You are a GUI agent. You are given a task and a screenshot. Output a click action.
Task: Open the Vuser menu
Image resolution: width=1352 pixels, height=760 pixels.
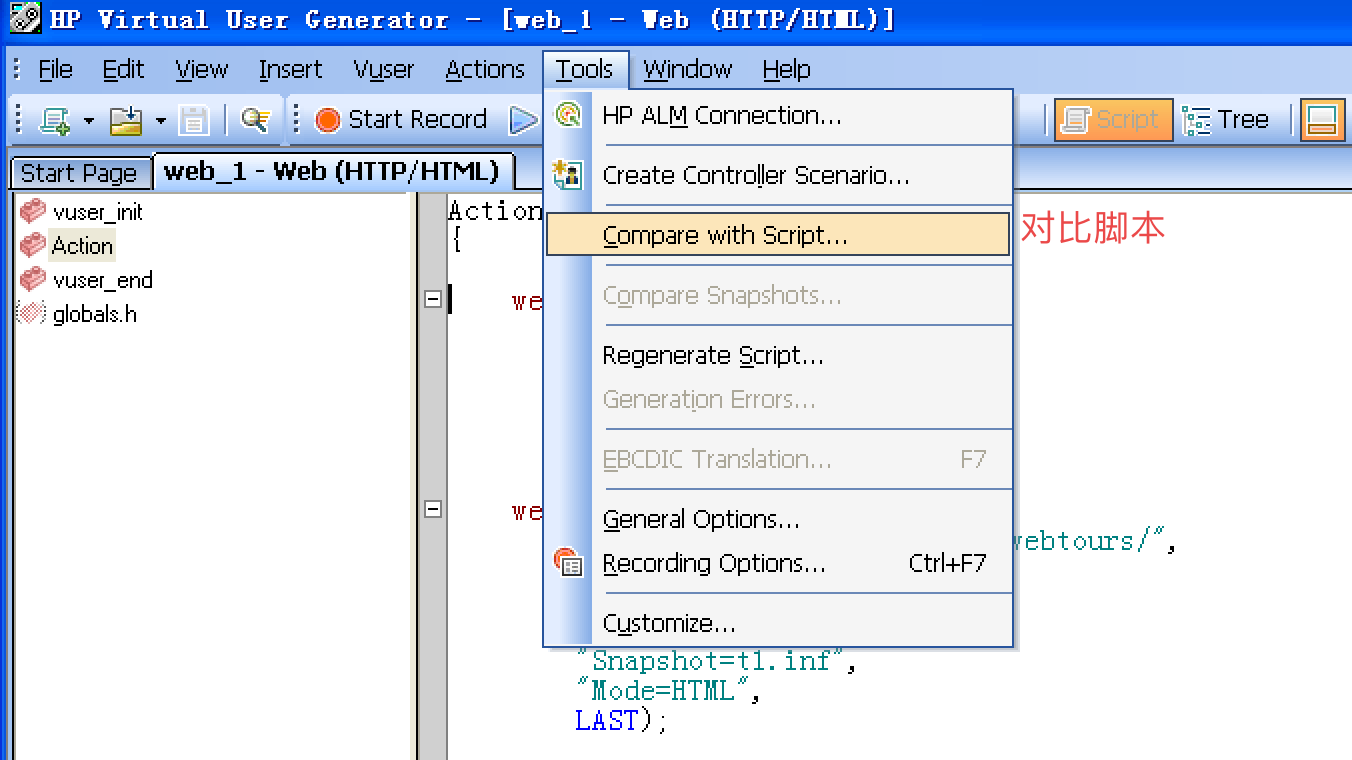384,70
